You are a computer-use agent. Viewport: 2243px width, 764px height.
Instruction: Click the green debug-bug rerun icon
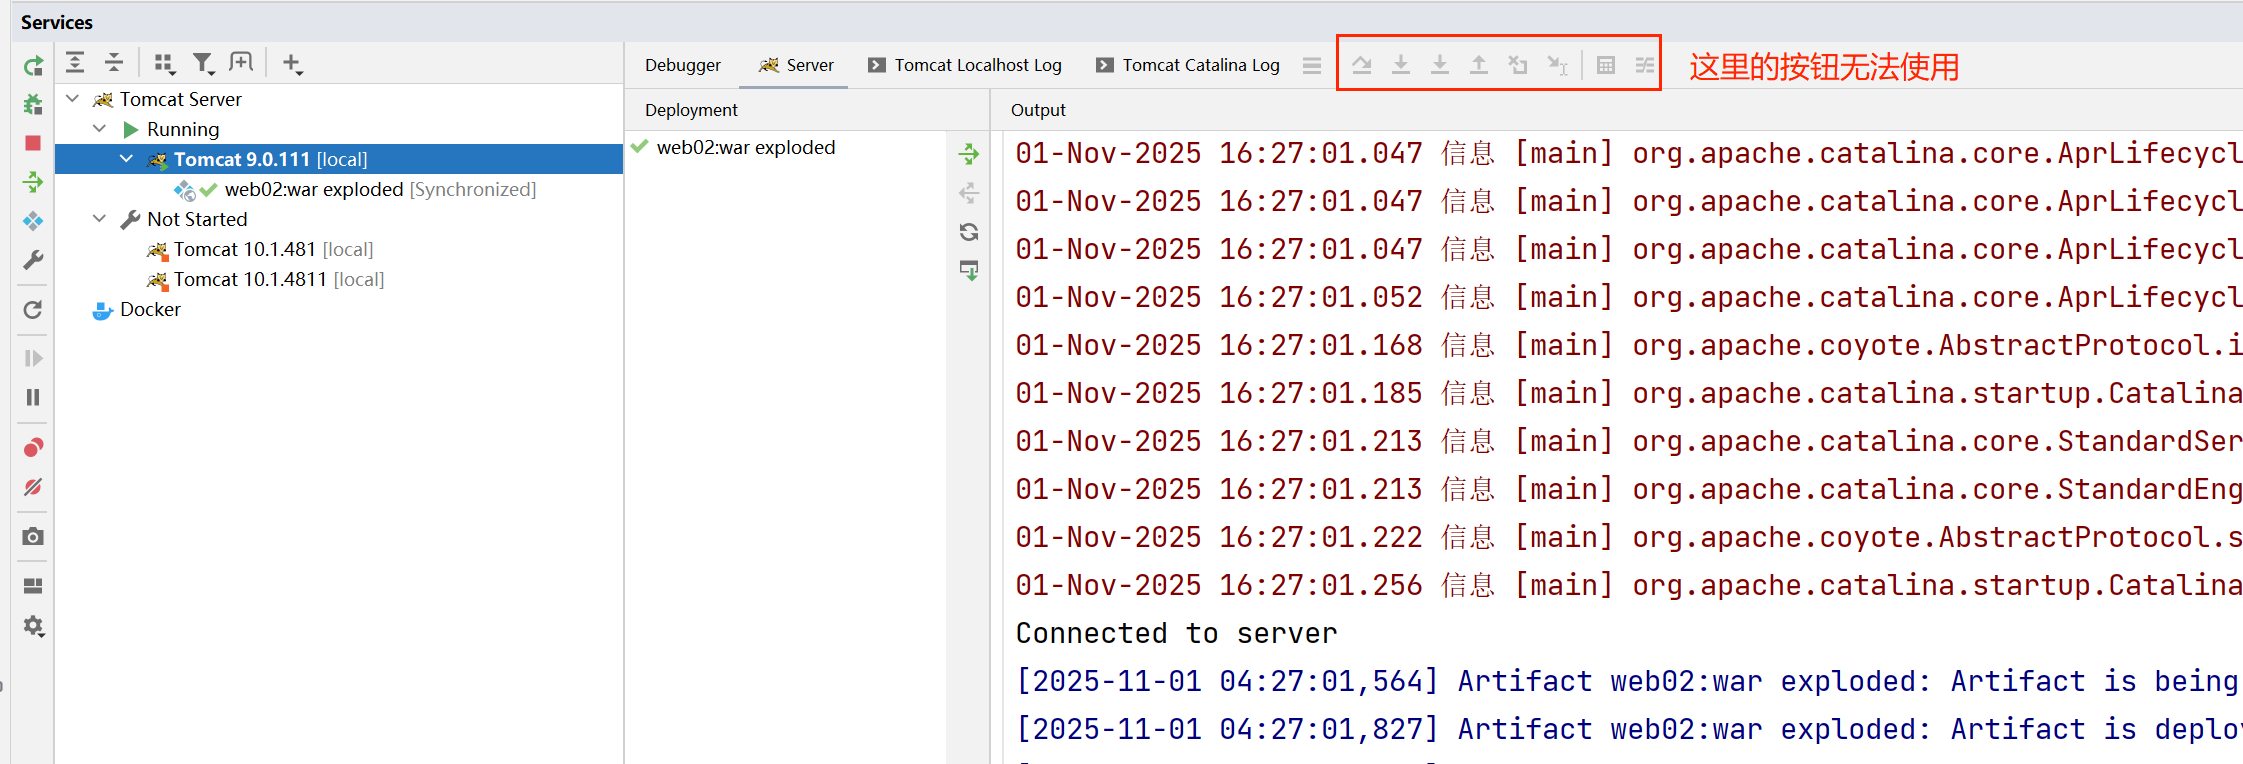pyautogui.click(x=33, y=104)
